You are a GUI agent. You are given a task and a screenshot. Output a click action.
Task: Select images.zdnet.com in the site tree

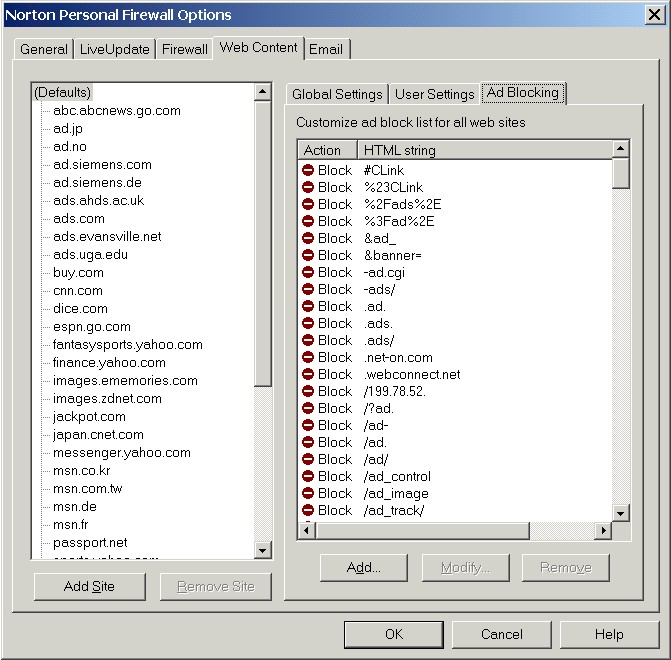[x=107, y=398]
